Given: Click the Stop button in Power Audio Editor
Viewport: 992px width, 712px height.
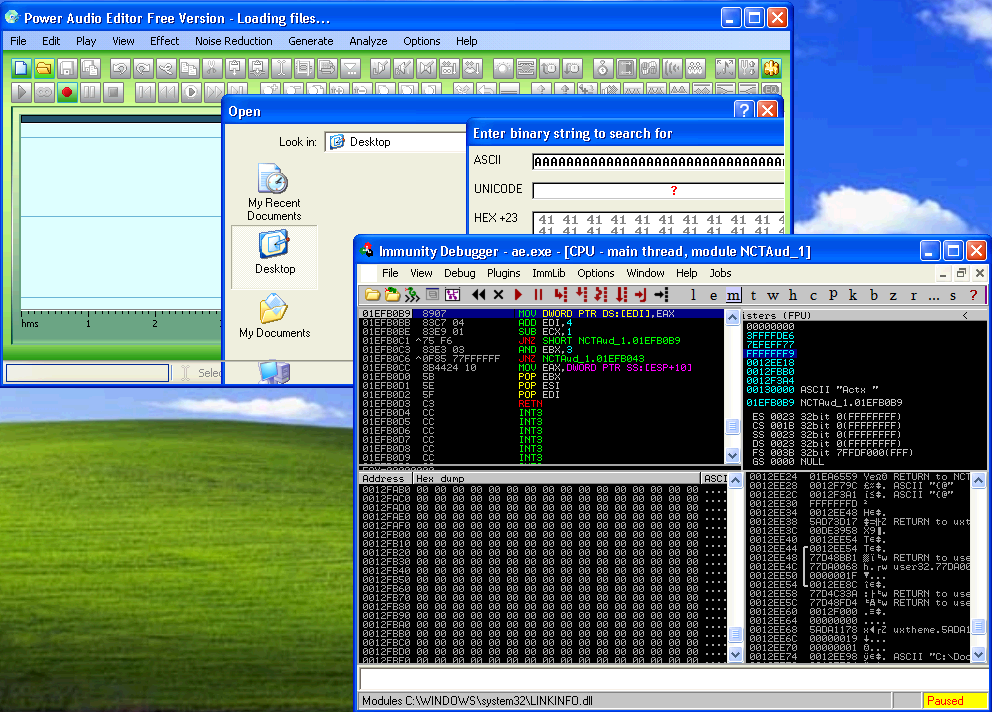Looking at the screenshot, I should coord(113,92).
